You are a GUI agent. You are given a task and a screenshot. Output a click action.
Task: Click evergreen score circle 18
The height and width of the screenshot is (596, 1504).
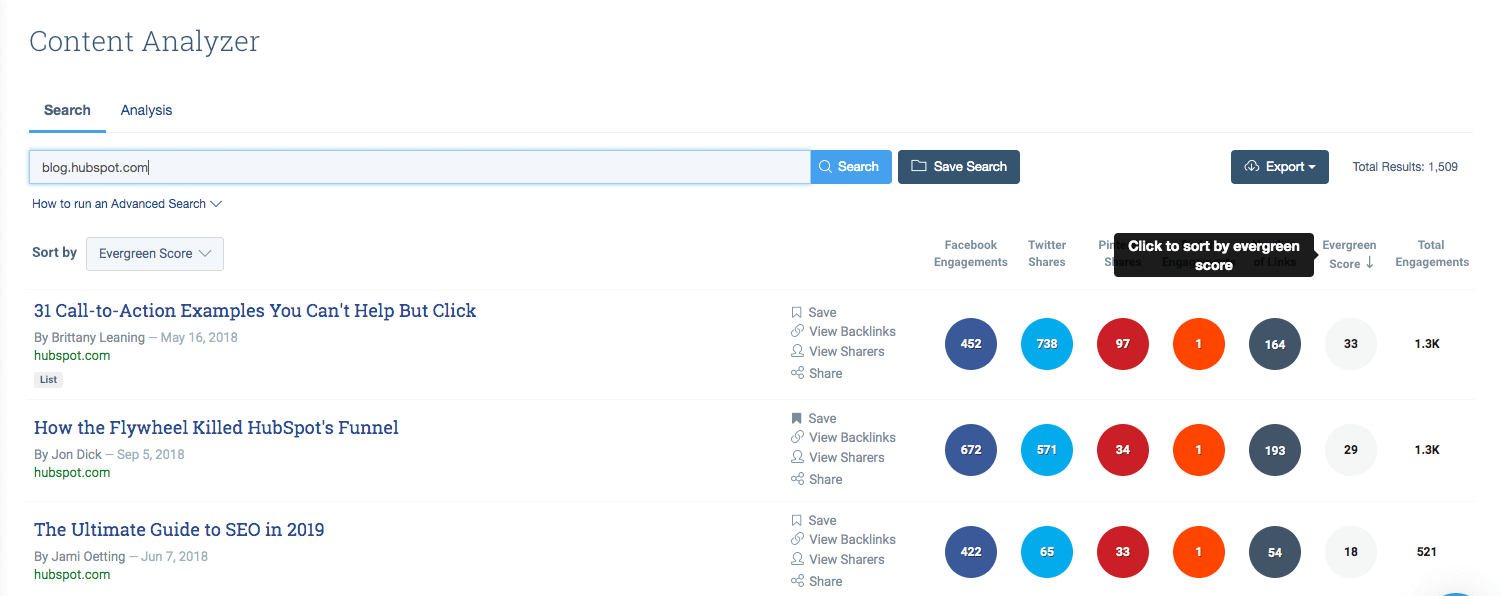click(x=1351, y=552)
